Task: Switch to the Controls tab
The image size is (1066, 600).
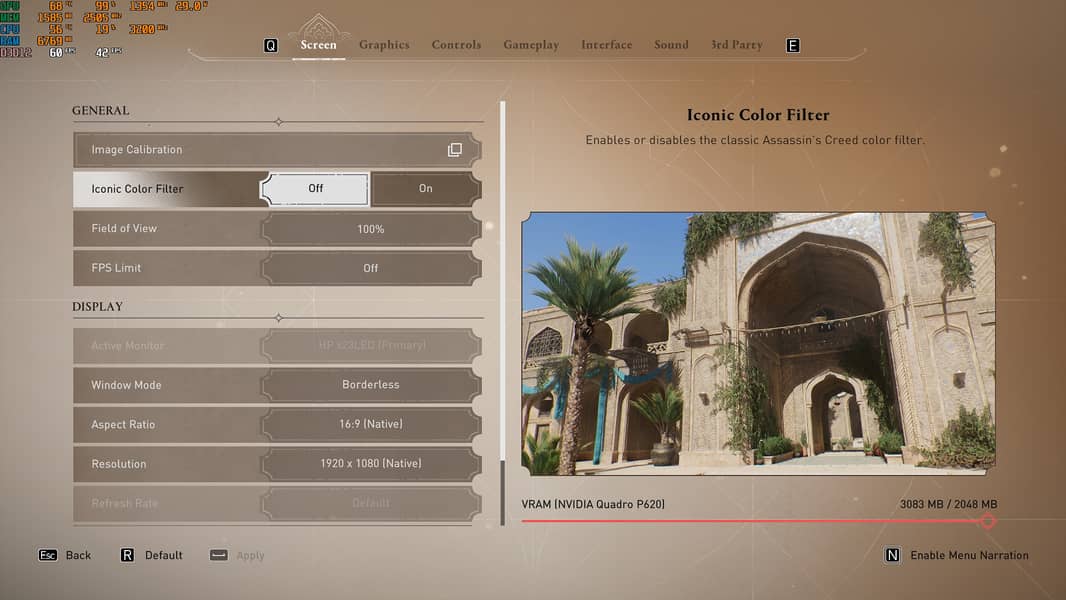Action: (456, 45)
